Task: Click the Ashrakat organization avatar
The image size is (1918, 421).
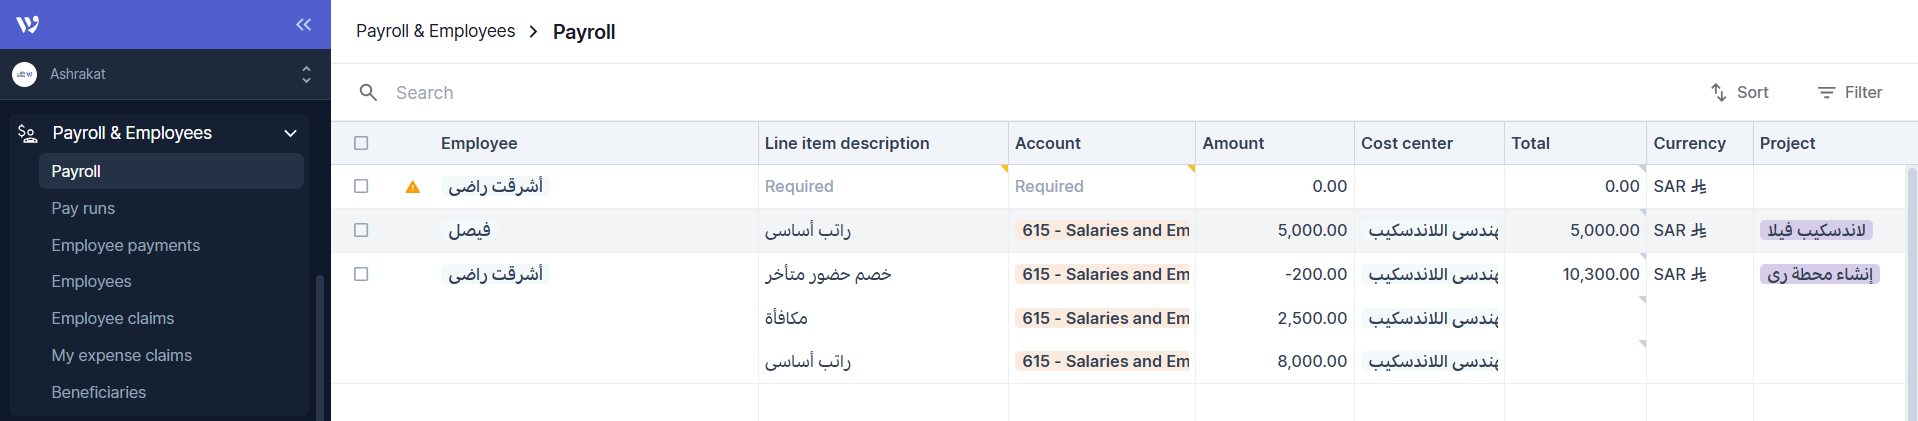Action: 25,74
